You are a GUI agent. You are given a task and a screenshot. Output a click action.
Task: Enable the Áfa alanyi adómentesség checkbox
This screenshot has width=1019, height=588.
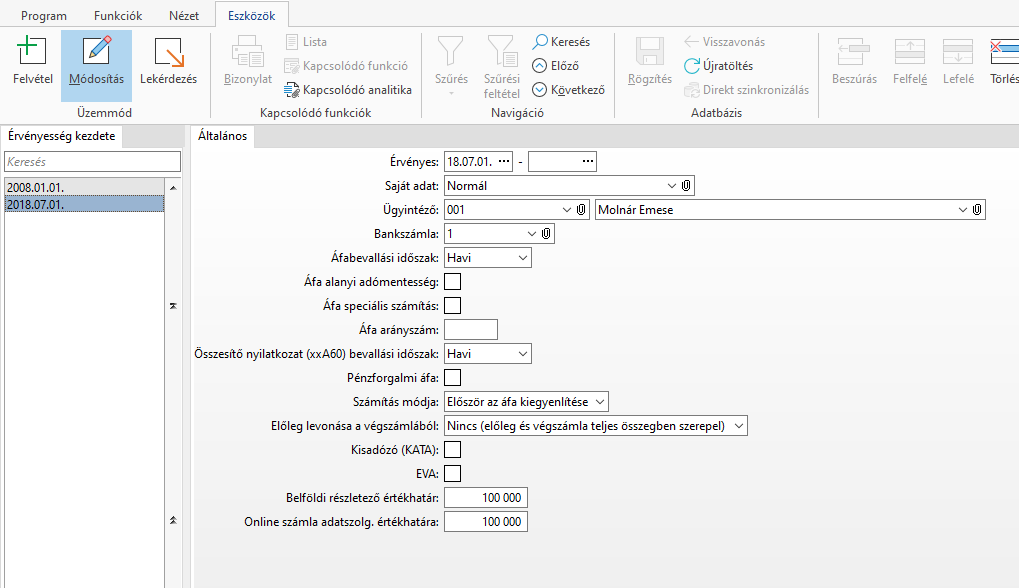point(452,282)
